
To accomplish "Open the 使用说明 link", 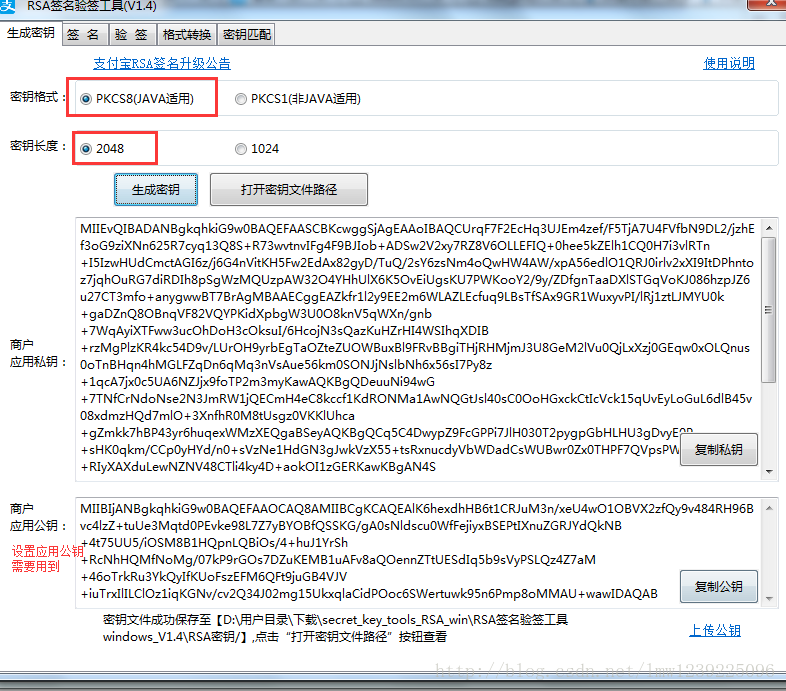I will tap(729, 63).
